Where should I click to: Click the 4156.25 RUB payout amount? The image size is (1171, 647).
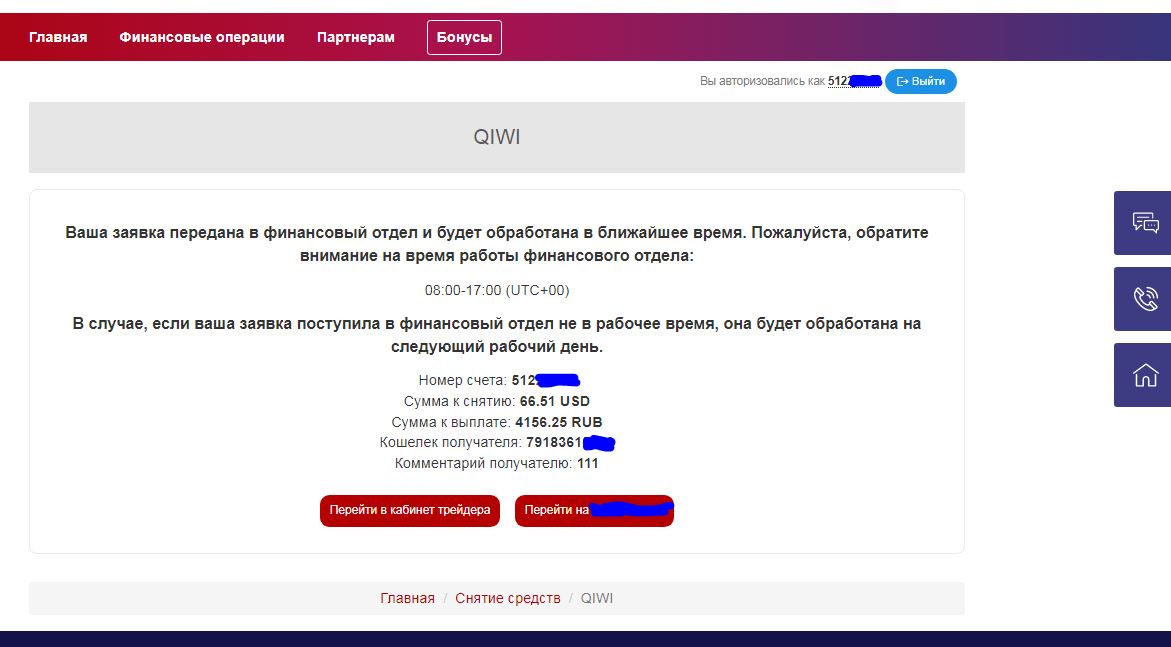pos(559,422)
